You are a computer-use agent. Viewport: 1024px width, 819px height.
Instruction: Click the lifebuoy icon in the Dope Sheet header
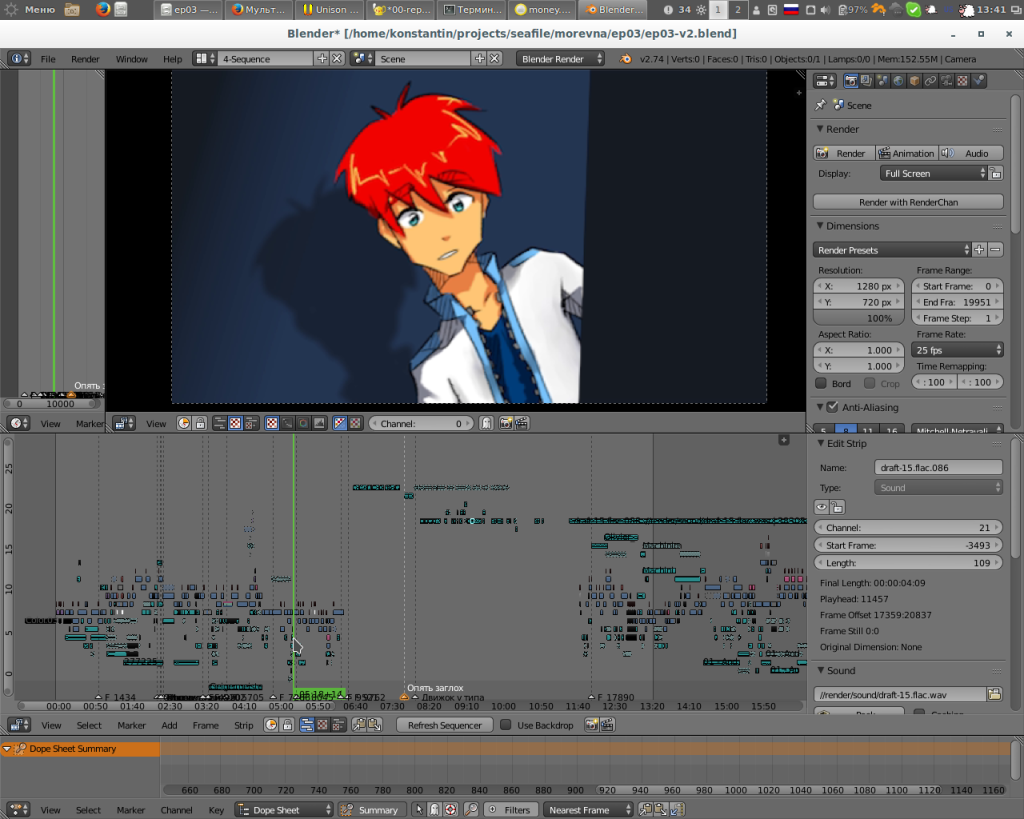451,810
